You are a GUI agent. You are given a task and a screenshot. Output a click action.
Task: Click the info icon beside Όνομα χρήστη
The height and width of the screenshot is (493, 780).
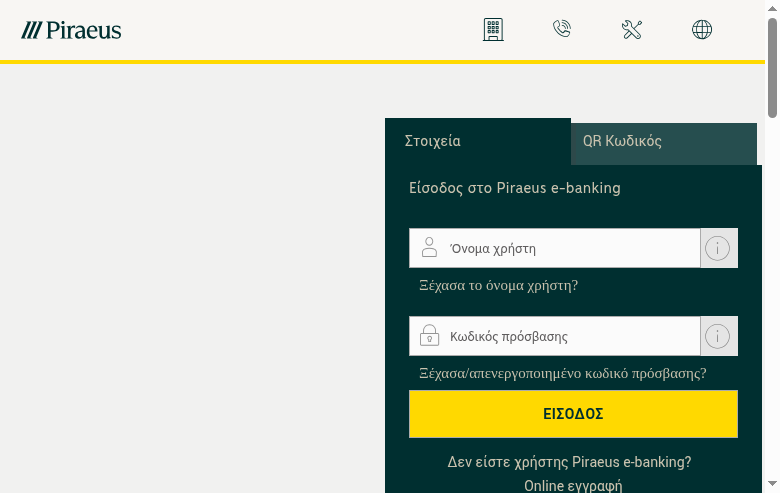(x=719, y=248)
